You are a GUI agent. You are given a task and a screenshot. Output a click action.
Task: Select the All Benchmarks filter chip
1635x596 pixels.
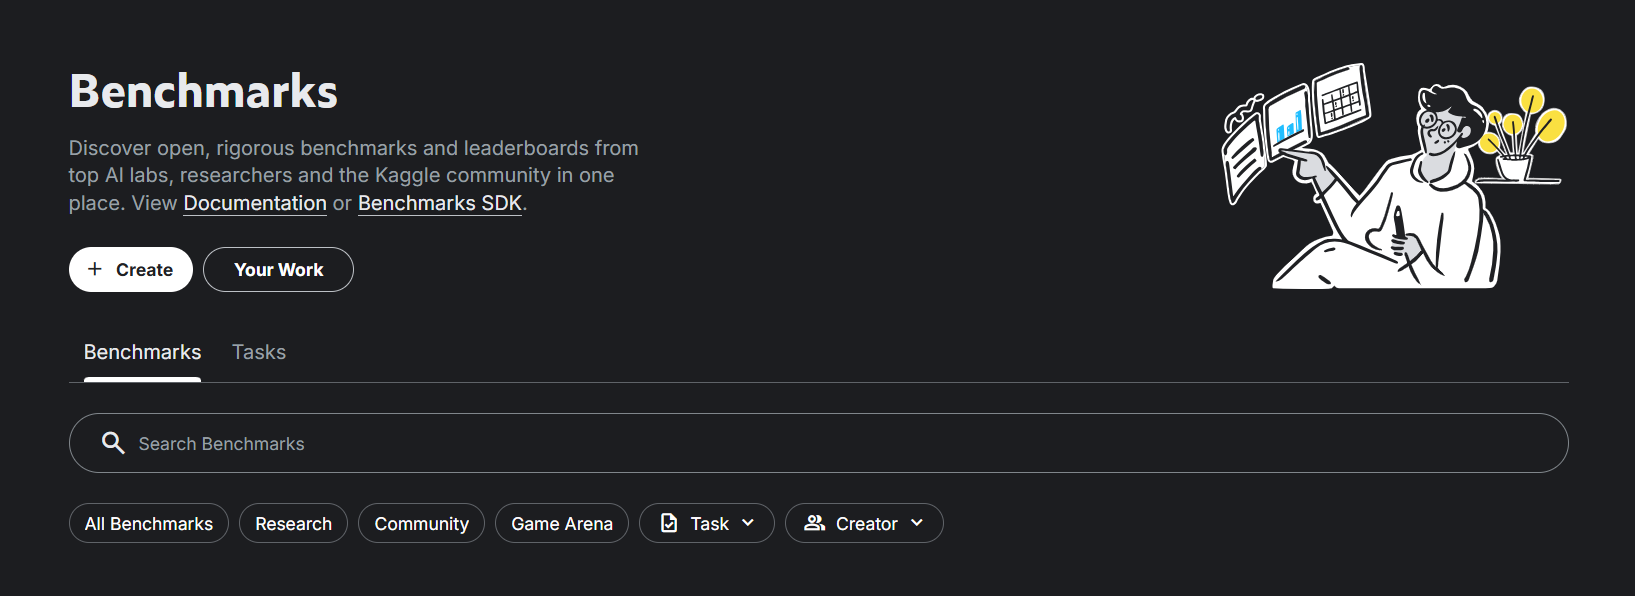(x=149, y=523)
